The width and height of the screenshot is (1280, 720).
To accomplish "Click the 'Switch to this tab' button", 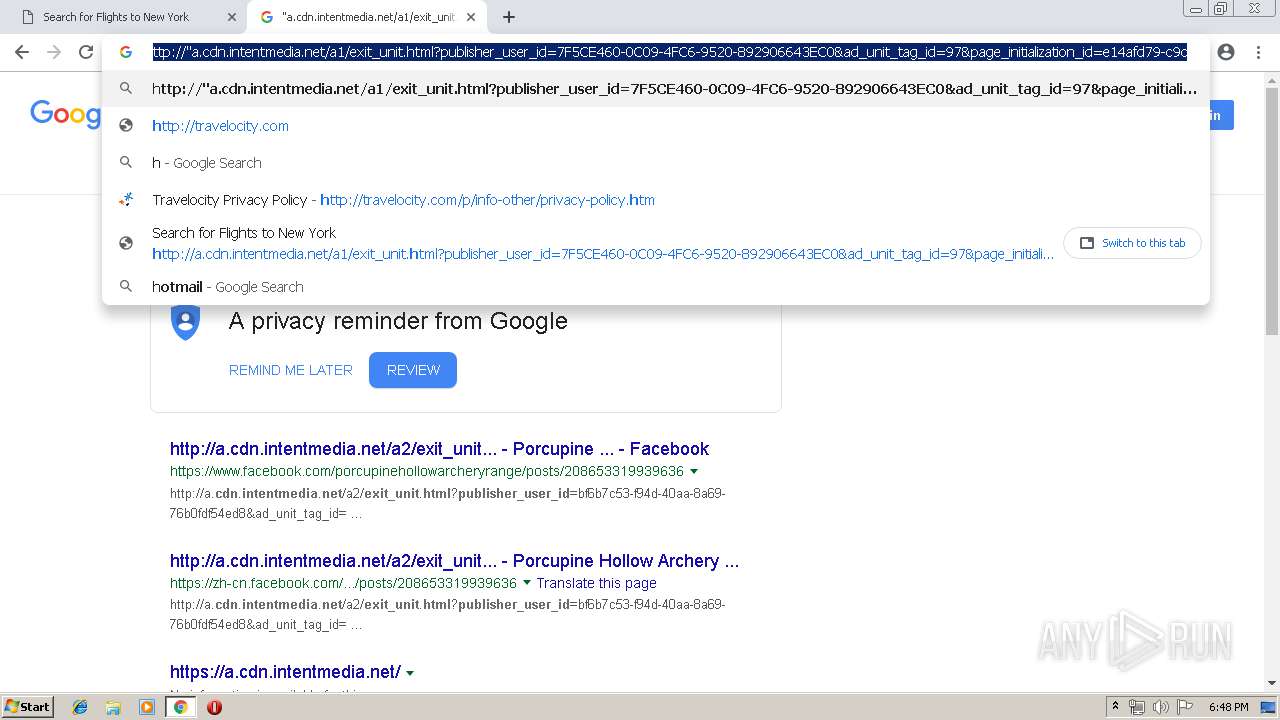I will pos(1132,243).
